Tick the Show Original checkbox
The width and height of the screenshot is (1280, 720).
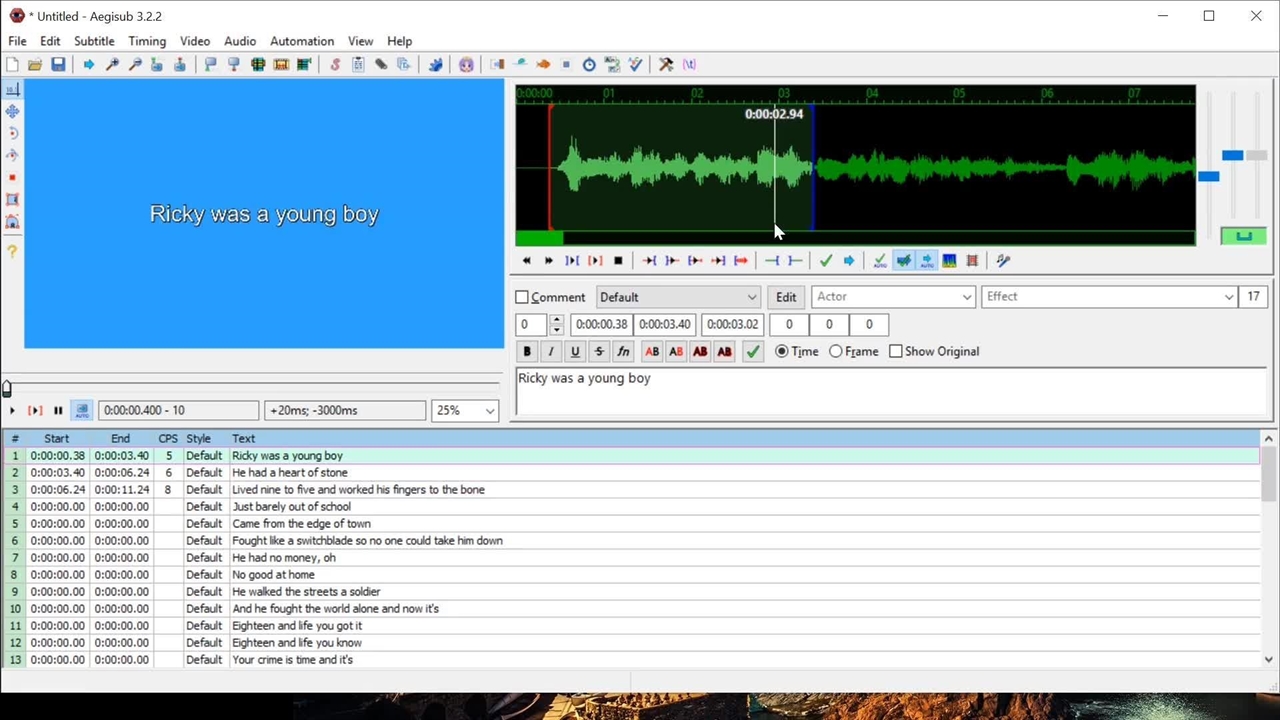tap(896, 352)
